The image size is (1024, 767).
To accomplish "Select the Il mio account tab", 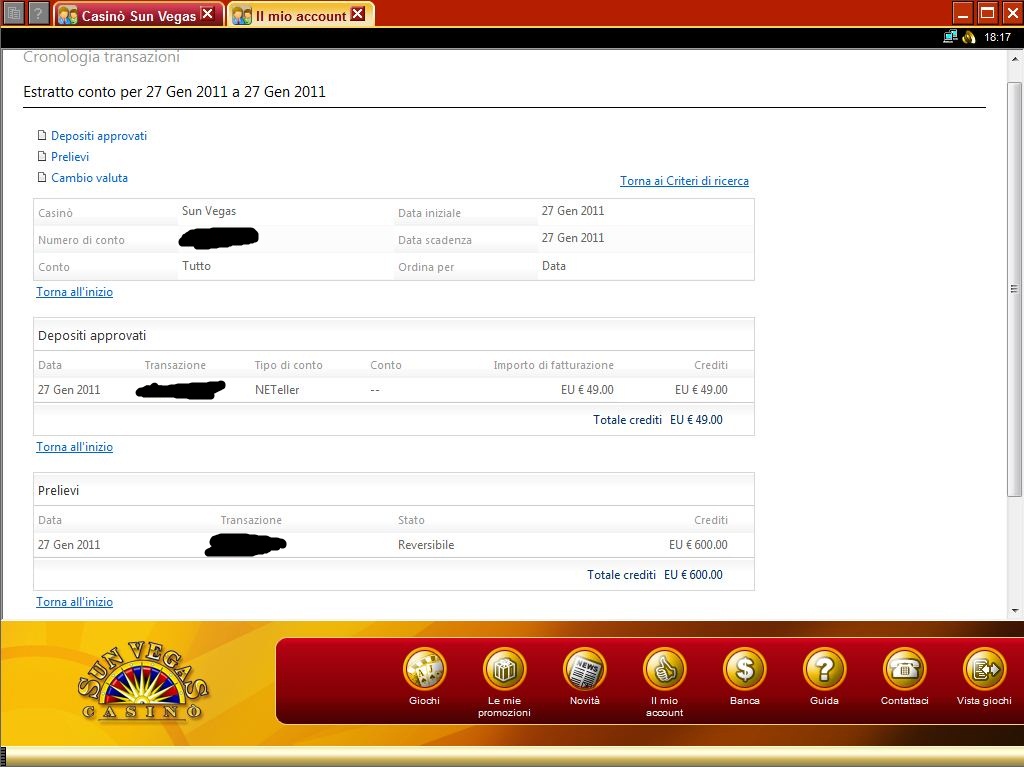I will tap(300, 14).
